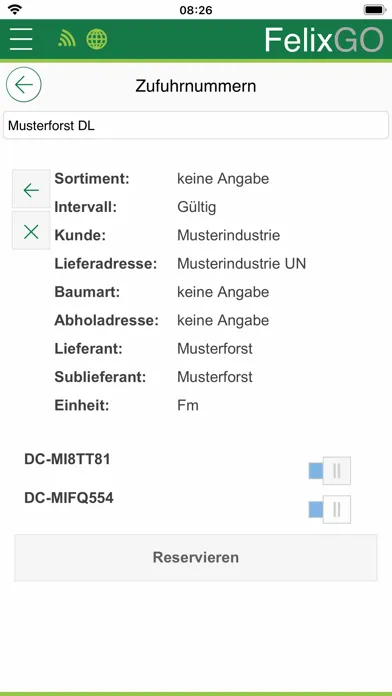This screenshot has width=392, height=696.
Task: Click the green X button beside Kunde
Action: 31,231
